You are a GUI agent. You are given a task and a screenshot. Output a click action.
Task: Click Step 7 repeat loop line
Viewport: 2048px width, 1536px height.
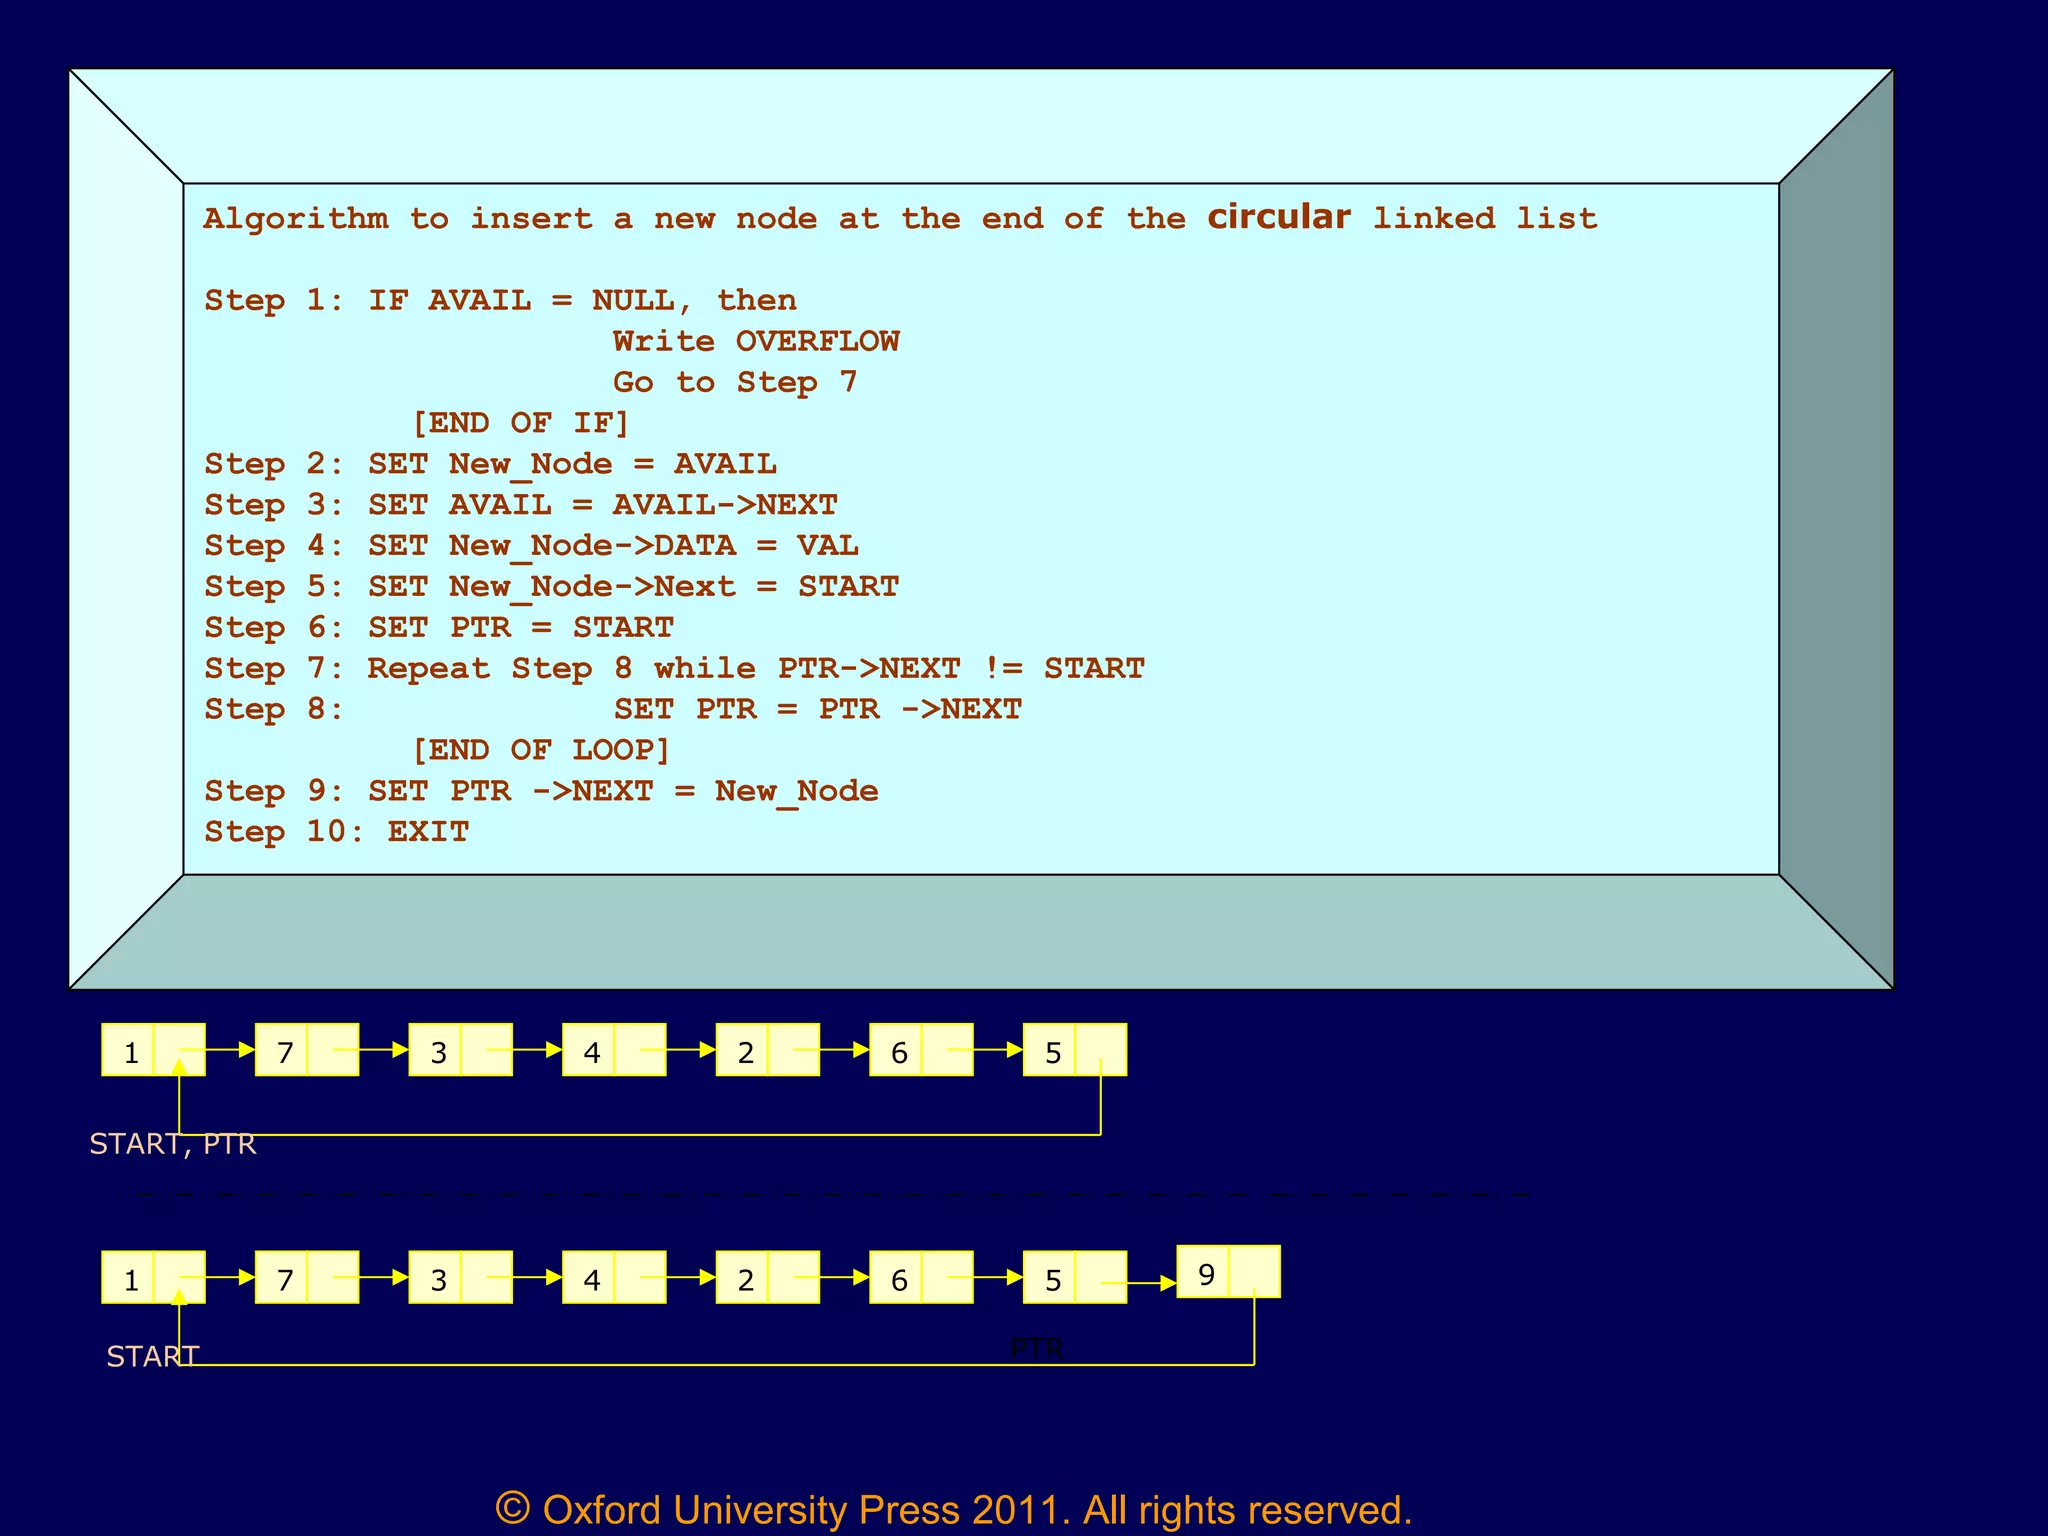pos(674,668)
